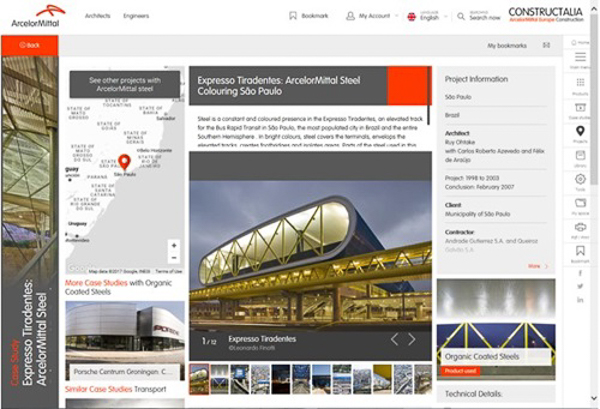This screenshot has height=409, width=600.
Task: Click the orange Back button
Action: [x=29, y=45]
